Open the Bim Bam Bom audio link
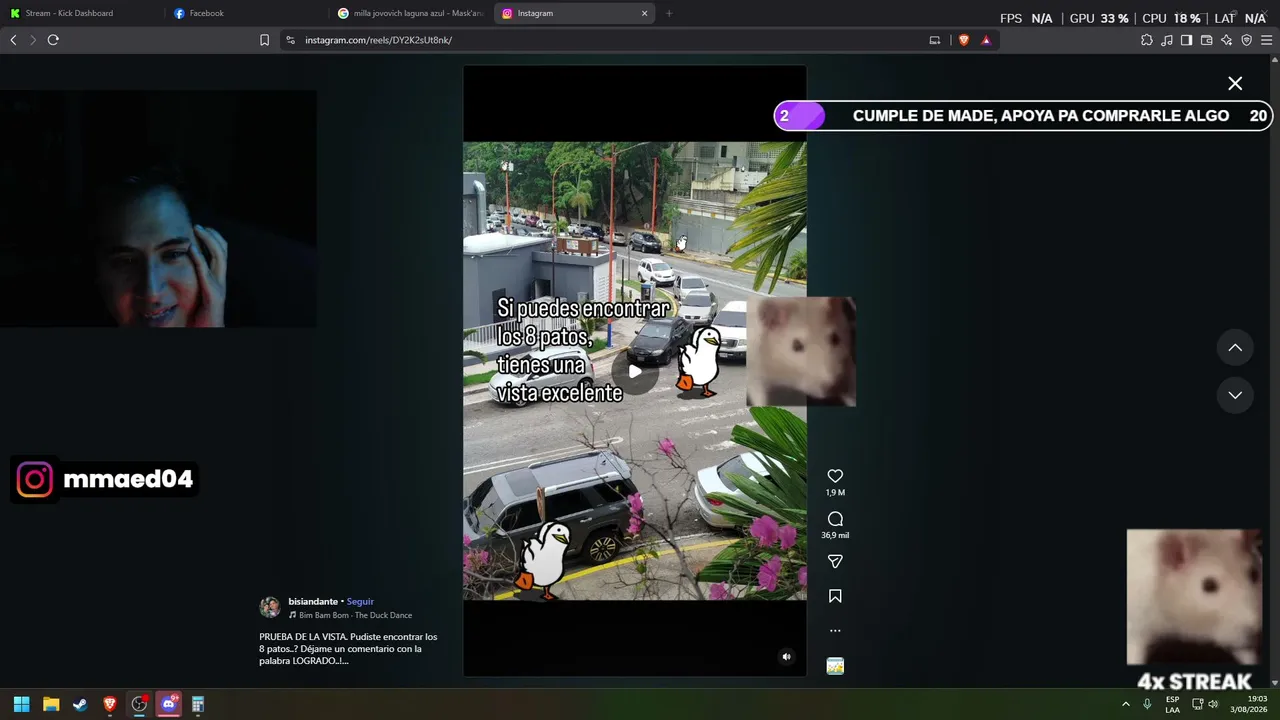Image resolution: width=1280 pixels, height=720 pixels. click(355, 615)
